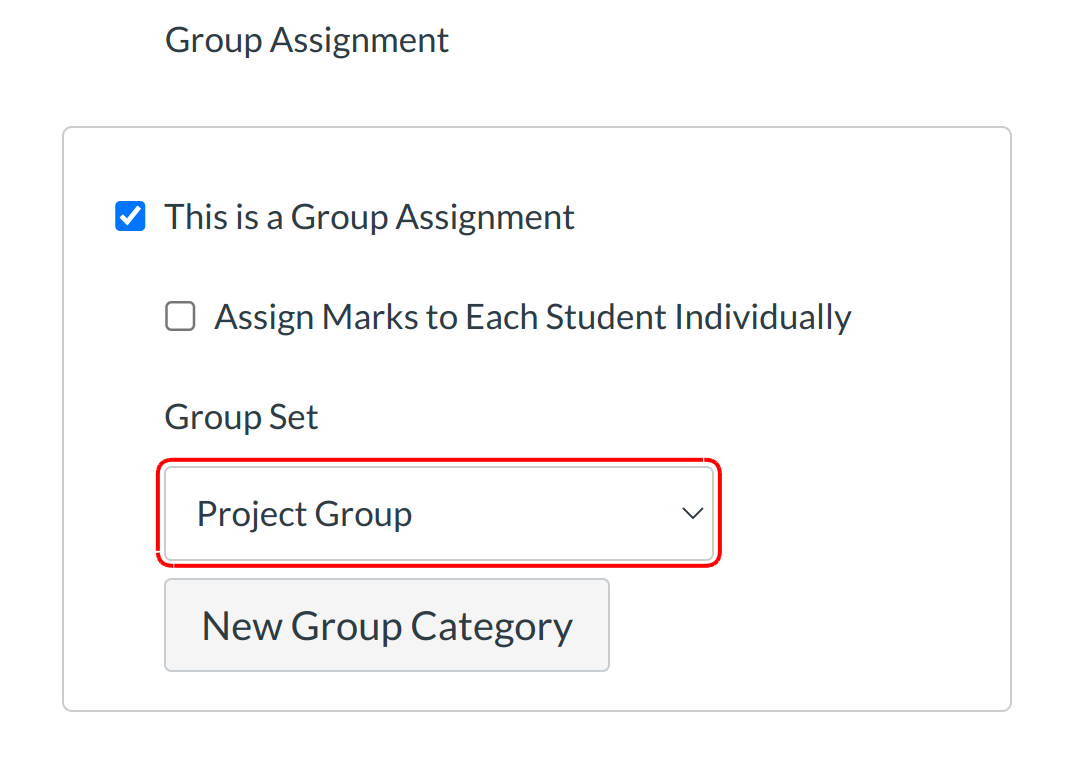Open the Group Set dropdown
The image size is (1086, 758).
[438, 514]
